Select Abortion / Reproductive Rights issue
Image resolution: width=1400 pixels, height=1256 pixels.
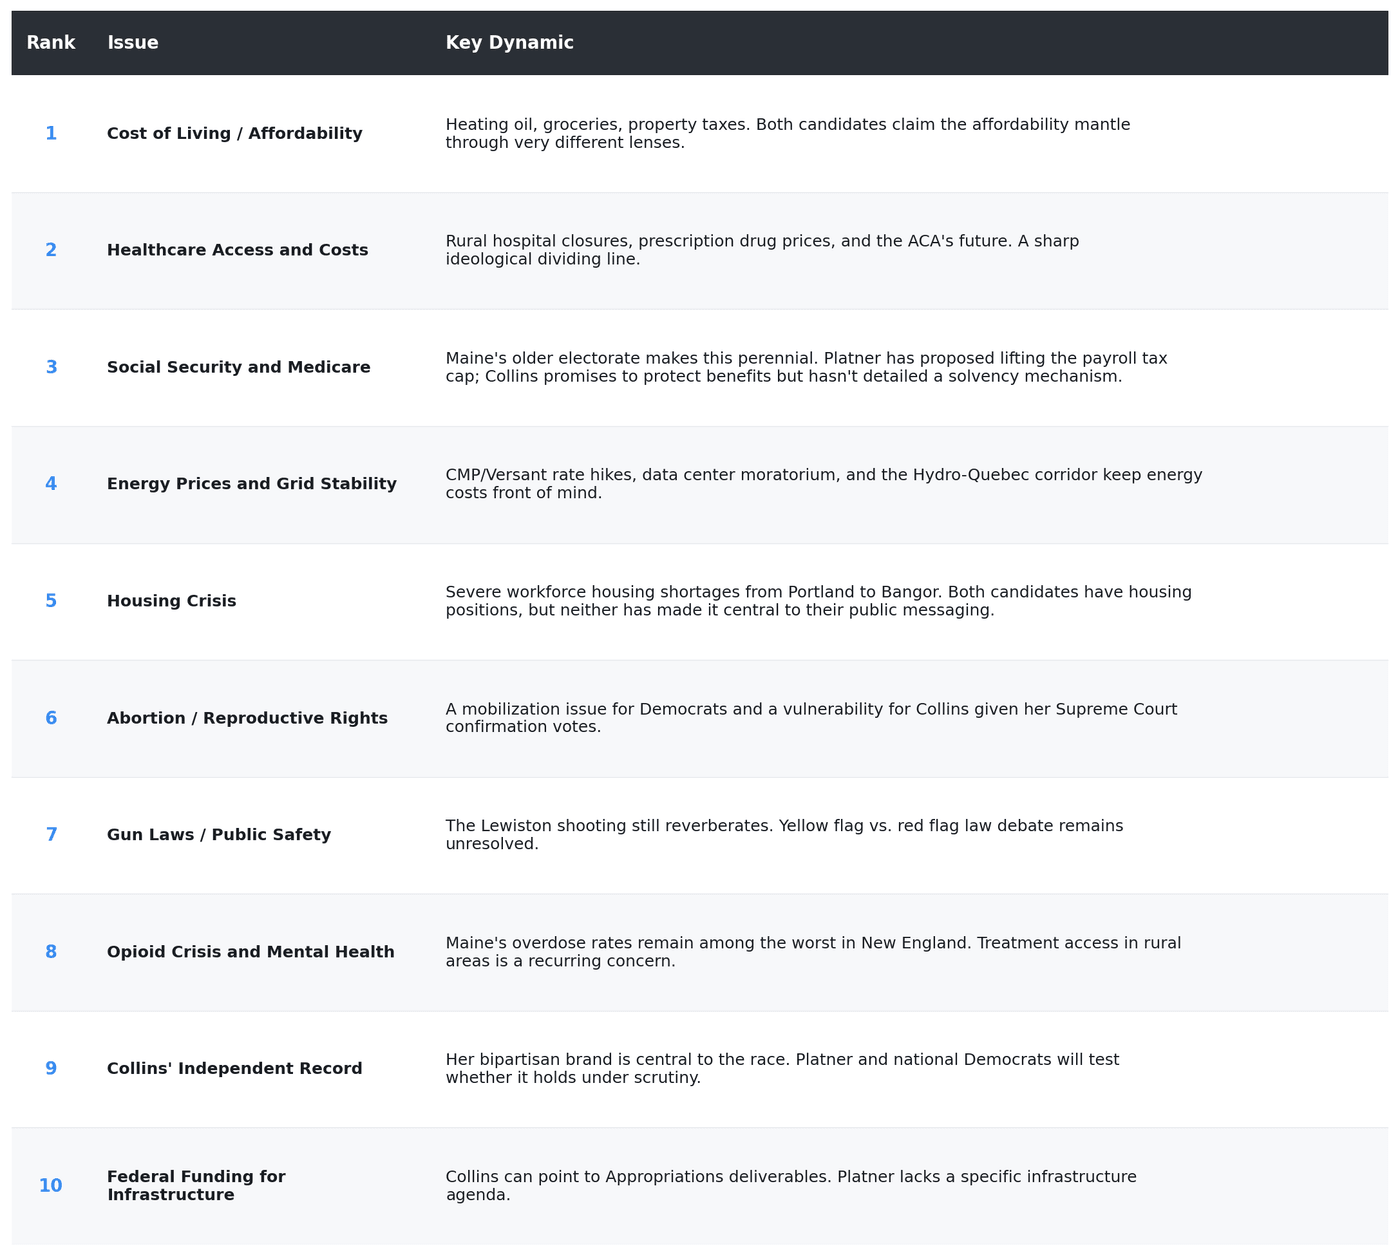[247, 718]
